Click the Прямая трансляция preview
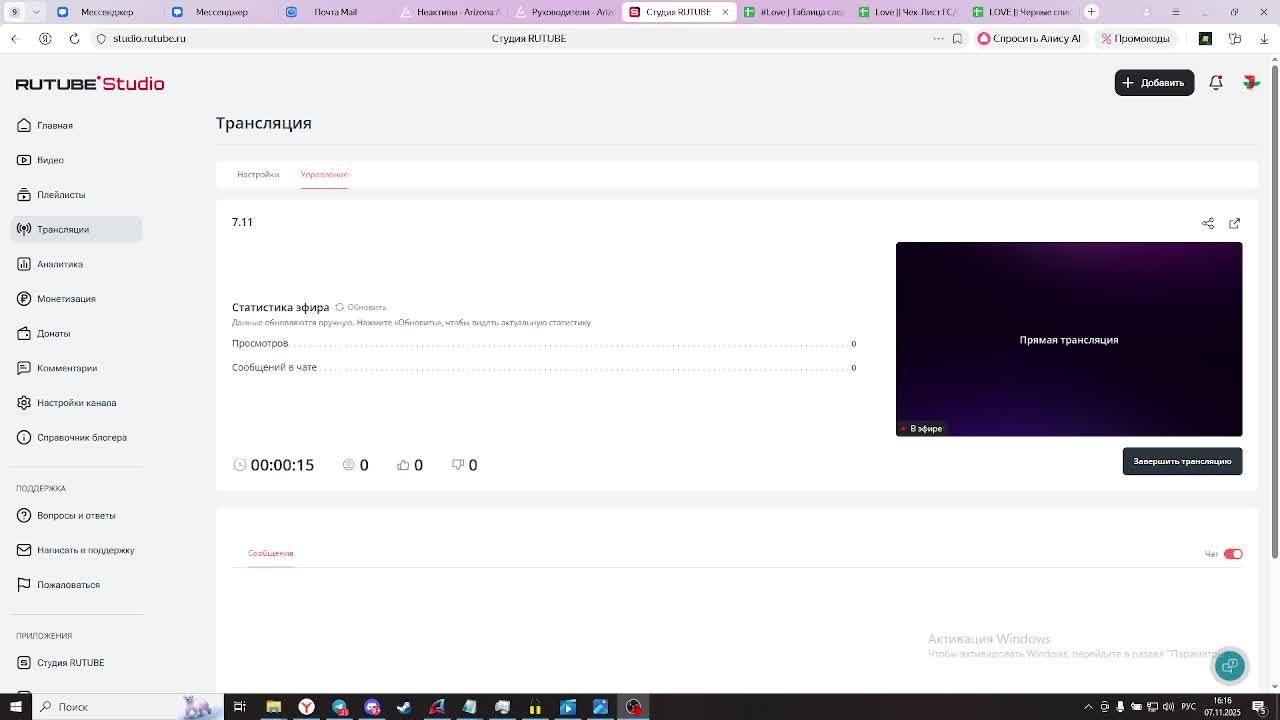This screenshot has width=1280, height=720. [x=1069, y=339]
